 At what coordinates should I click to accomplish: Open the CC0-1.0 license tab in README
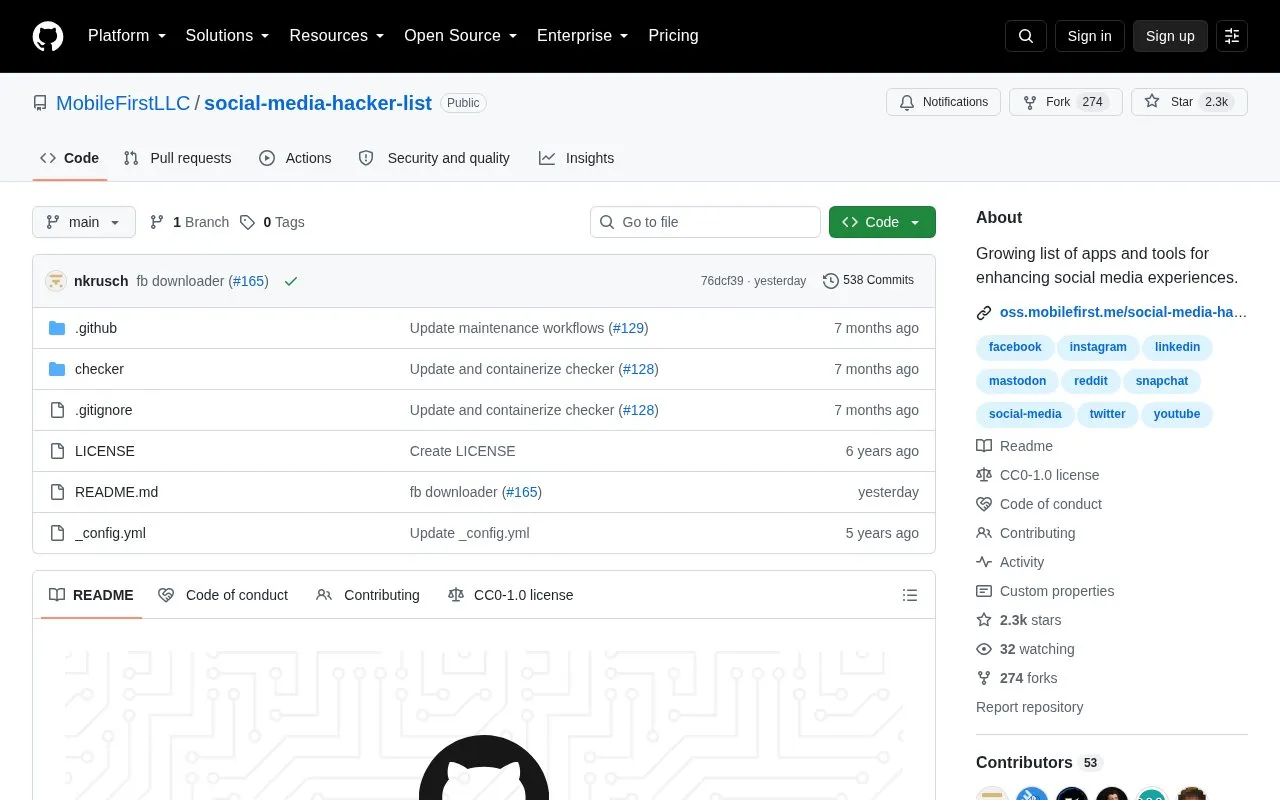click(x=510, y=595)
